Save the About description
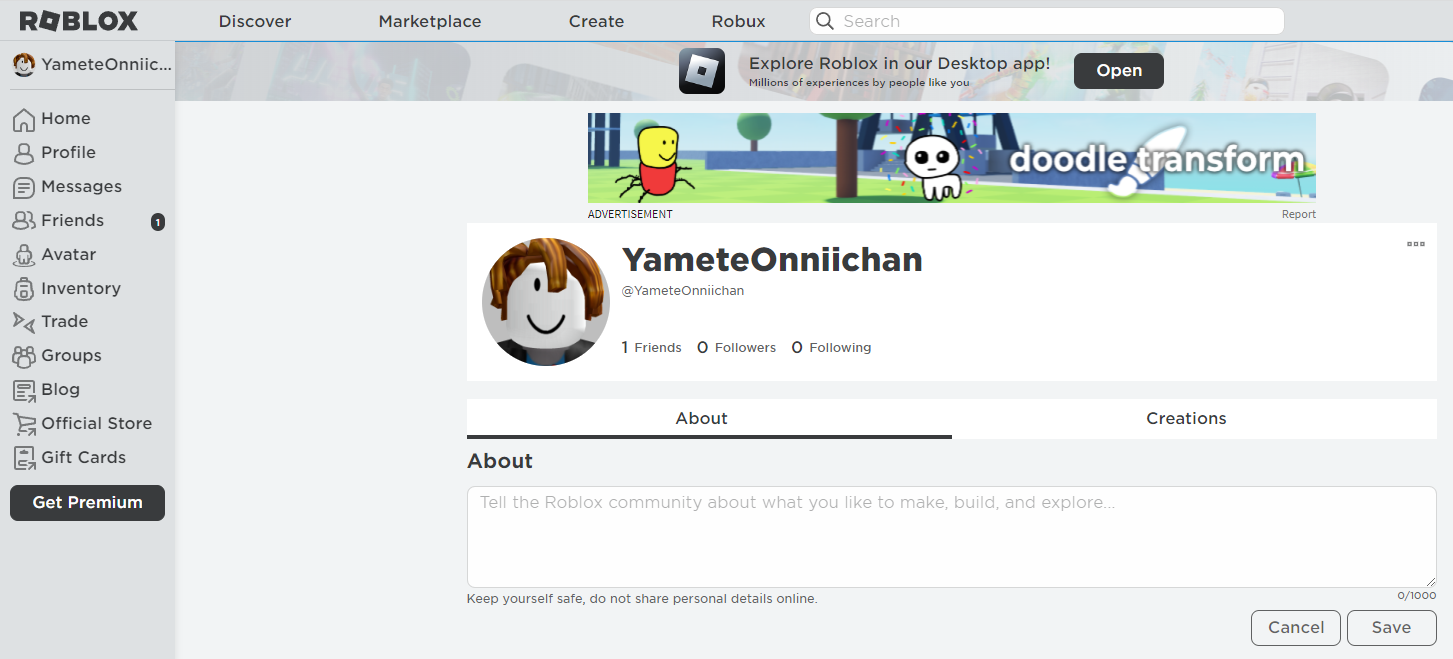The image size is (1453, 659). 1392,628
